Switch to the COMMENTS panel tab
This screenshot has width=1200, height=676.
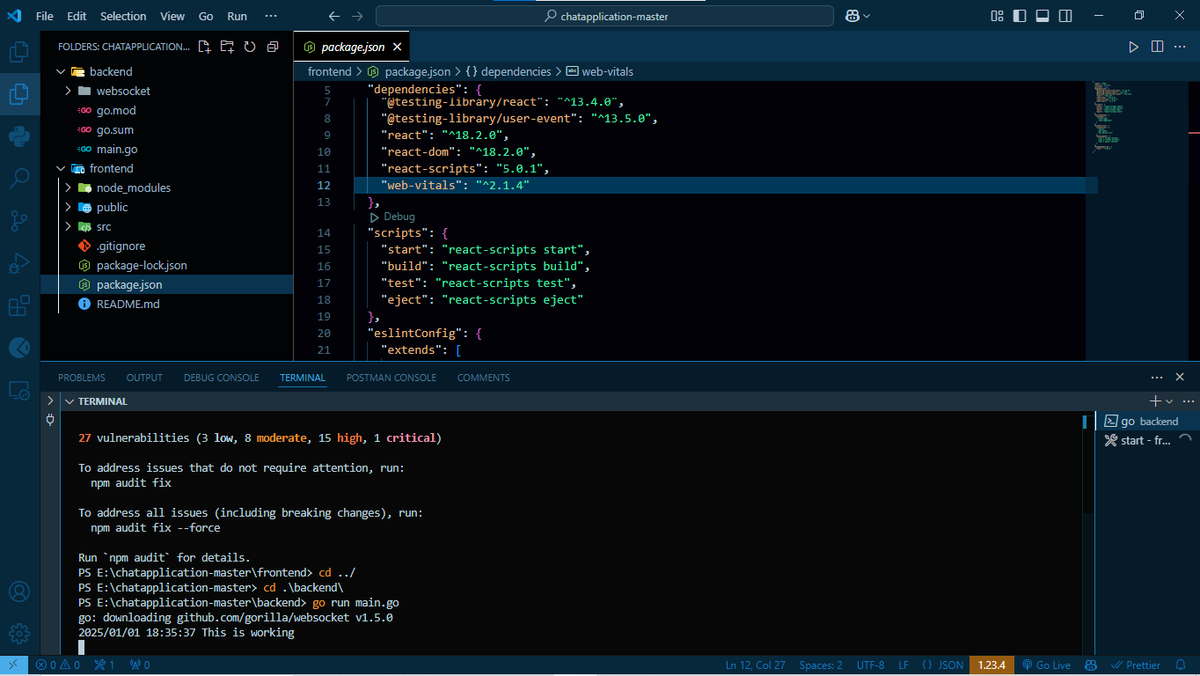tap(483, 378)
